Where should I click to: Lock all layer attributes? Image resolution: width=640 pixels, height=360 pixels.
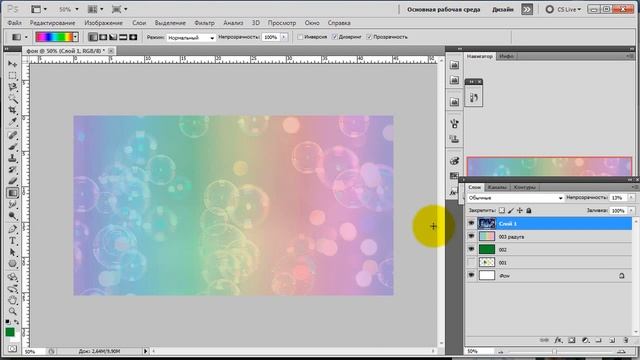[x=529, y=211]
